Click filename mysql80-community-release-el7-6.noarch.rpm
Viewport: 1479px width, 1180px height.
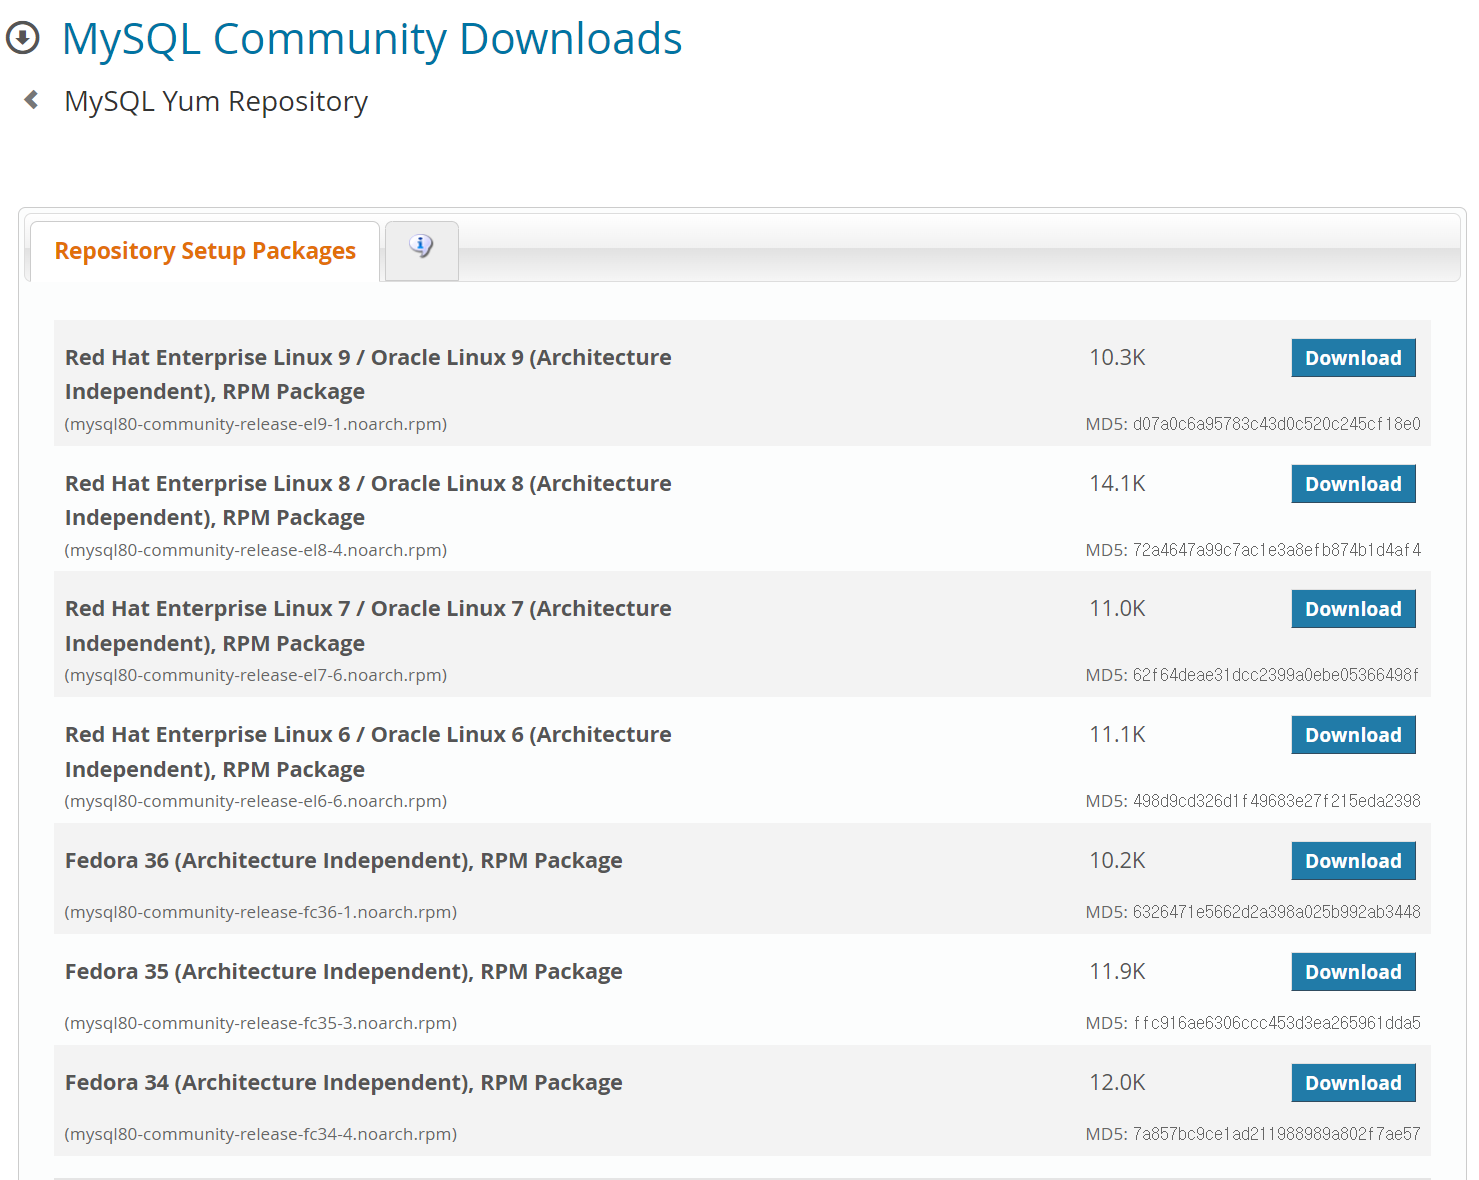tap(256, 675)
